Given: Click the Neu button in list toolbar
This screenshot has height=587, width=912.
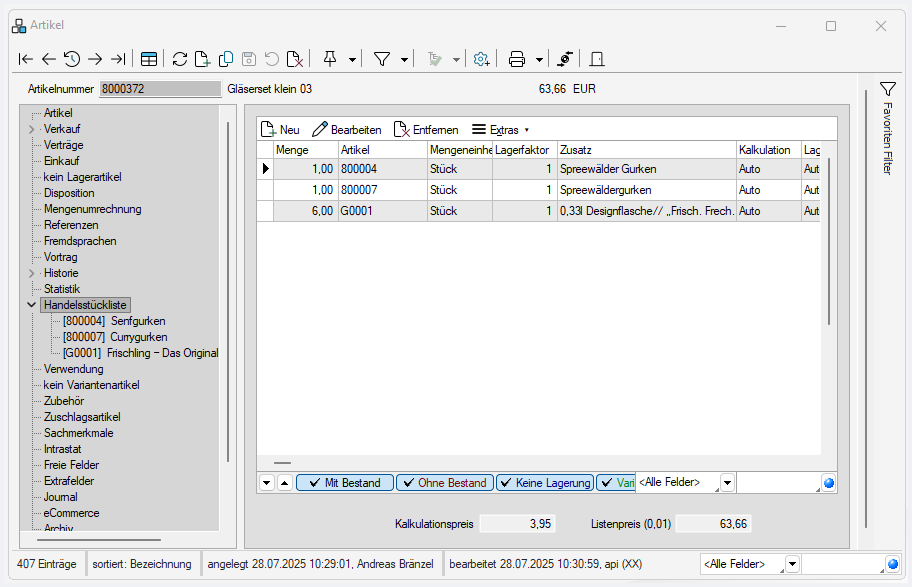Looking at the screenshot, I should click(x=280, y=130).
